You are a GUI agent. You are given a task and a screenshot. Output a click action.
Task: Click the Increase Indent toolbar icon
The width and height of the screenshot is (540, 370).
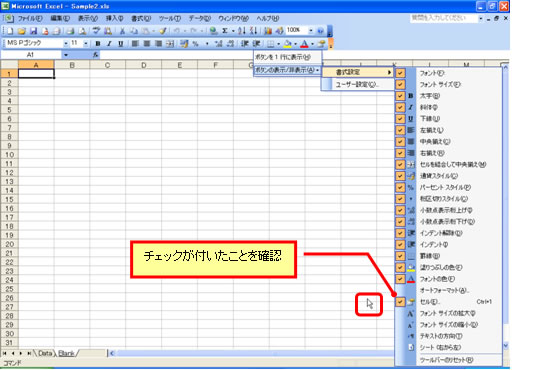[x=256, y=44]
